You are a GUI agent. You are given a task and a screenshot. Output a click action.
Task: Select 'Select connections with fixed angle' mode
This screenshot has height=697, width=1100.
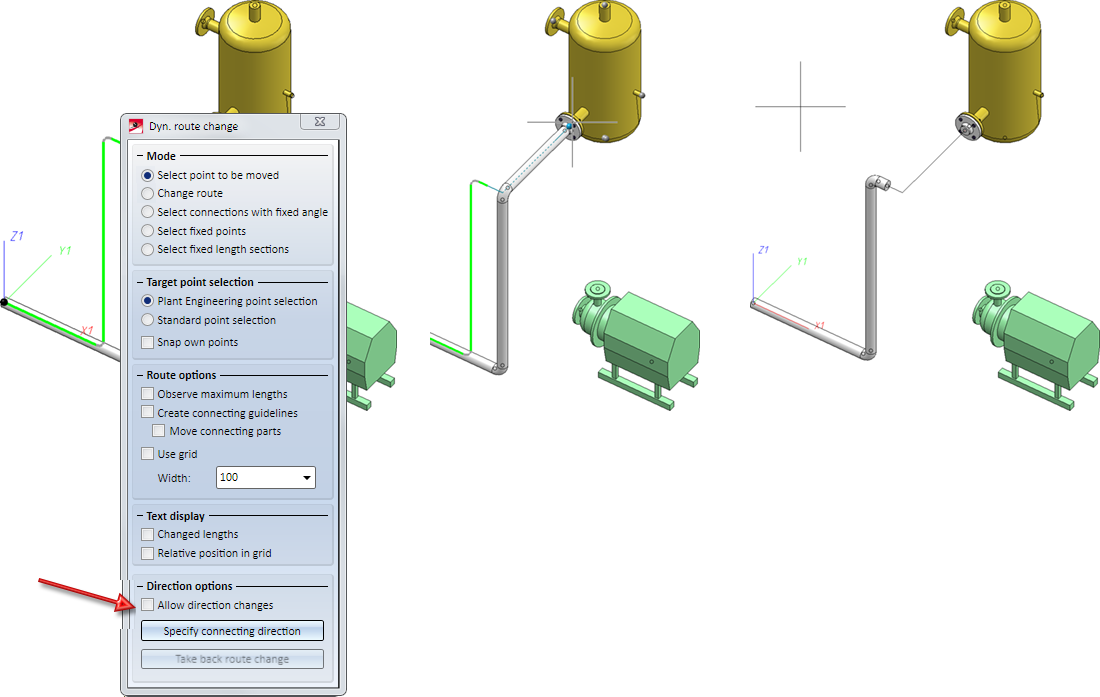(147, 212)
